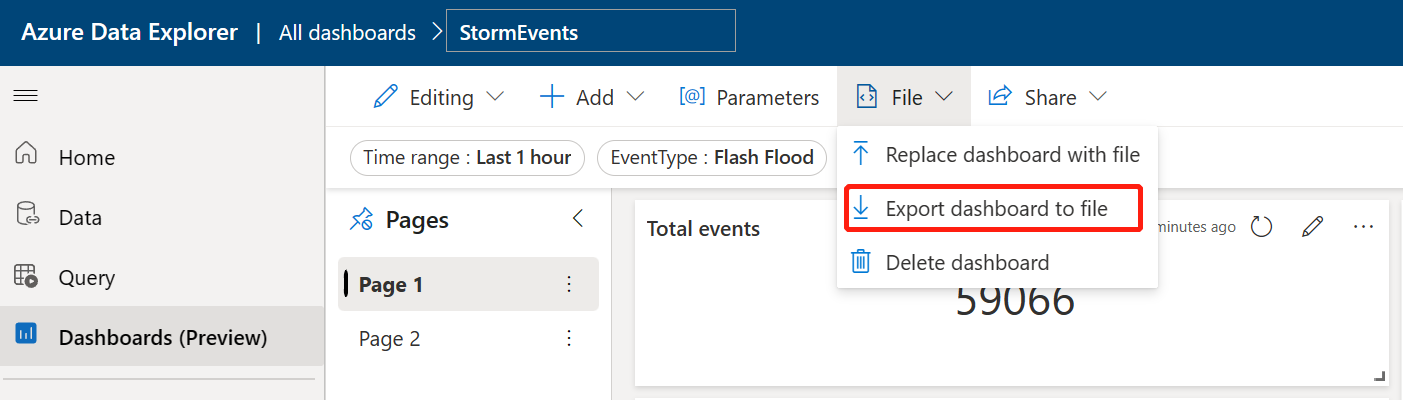Screen dimensions: 1403x400
Task: Click the Dashboards chart icon
Action: (x=27, y=334)
